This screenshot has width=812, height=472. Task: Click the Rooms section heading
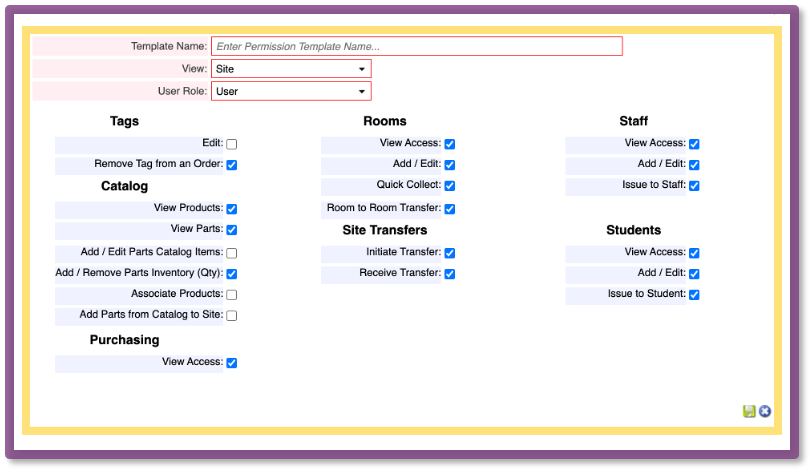385,121
